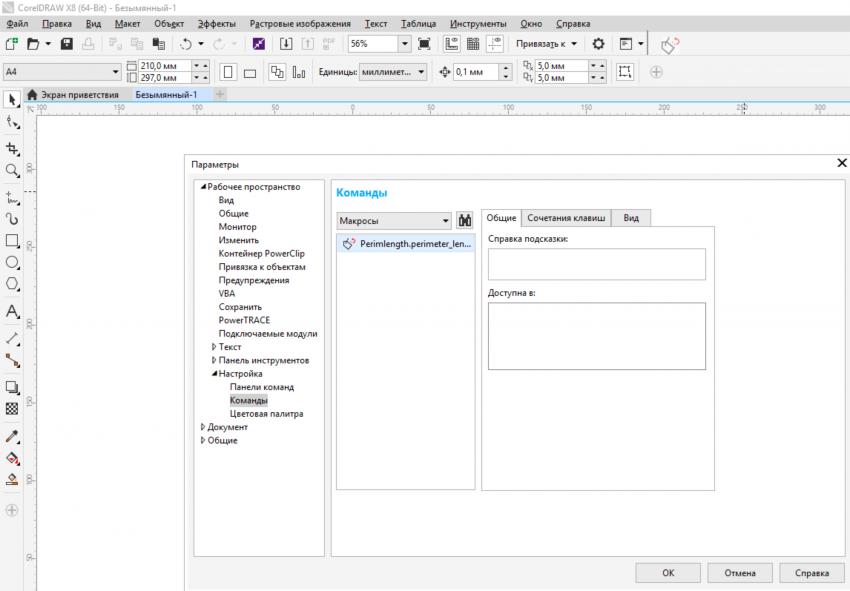Image resolution: width=850 pixels, height=591 pixels.
Task: Expand the Документ tree node
Action: pos(203,427)
